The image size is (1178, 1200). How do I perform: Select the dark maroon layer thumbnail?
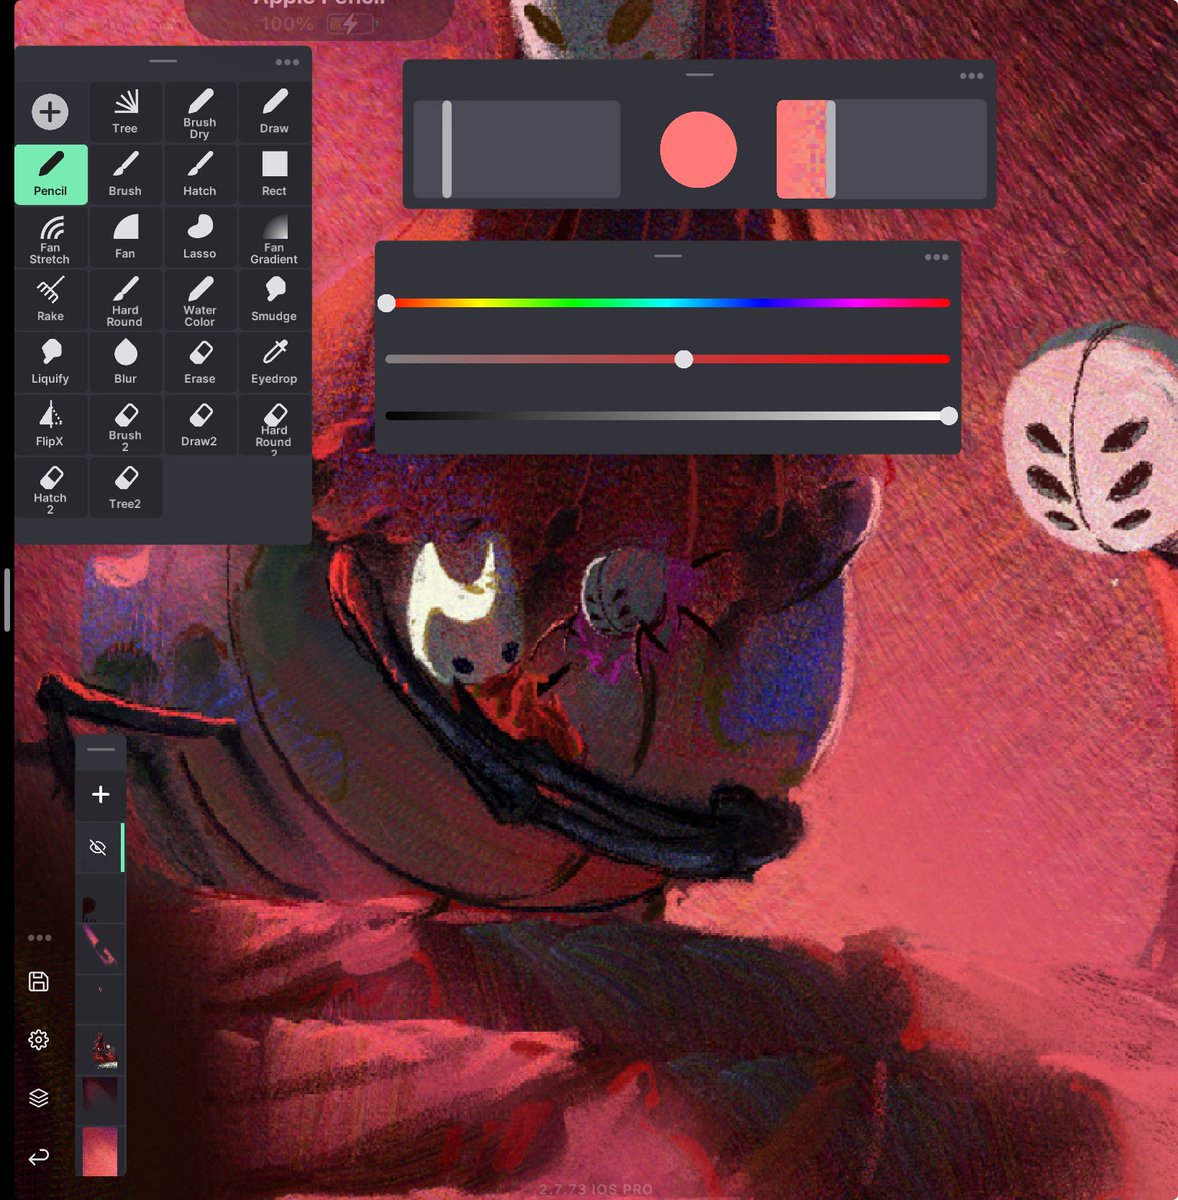pos(100,1100)
